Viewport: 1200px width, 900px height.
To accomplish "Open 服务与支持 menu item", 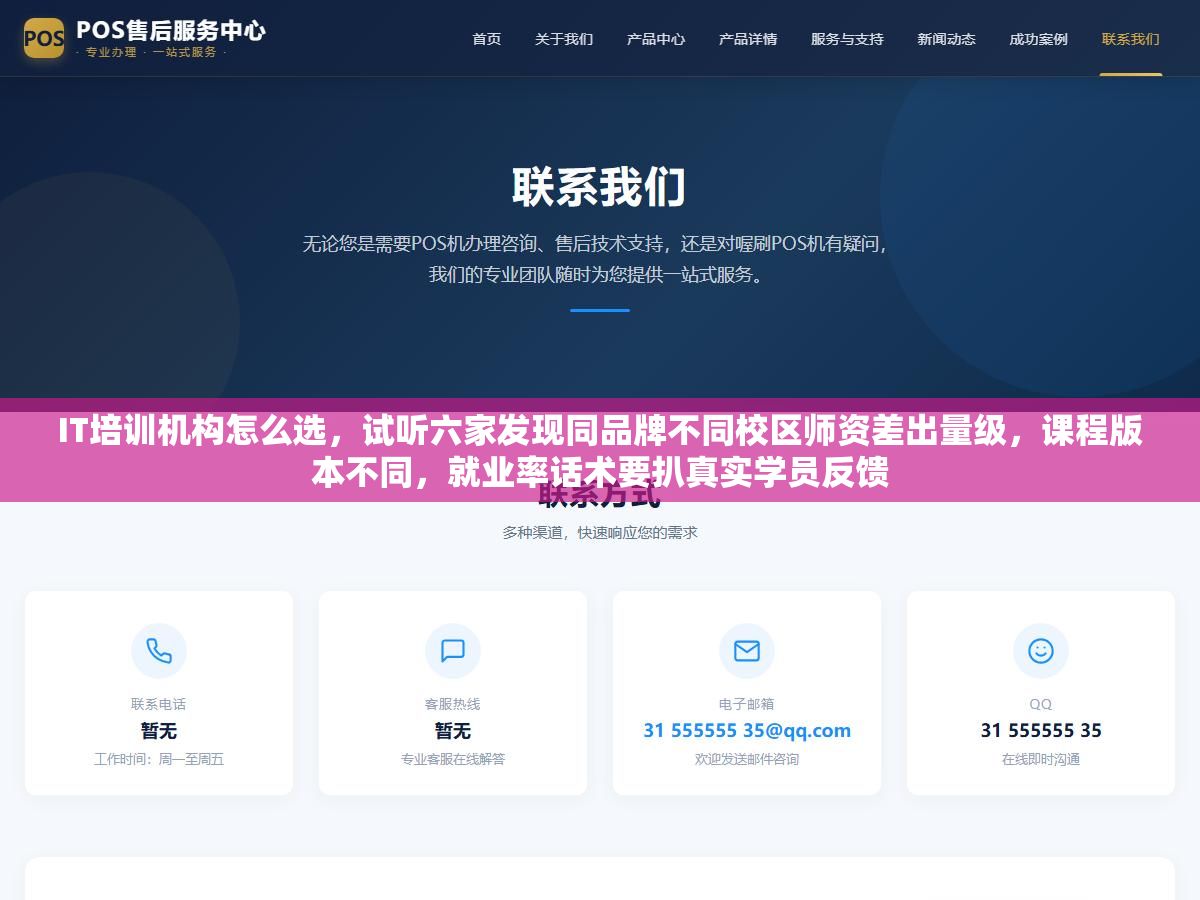I will coord(847,39).
